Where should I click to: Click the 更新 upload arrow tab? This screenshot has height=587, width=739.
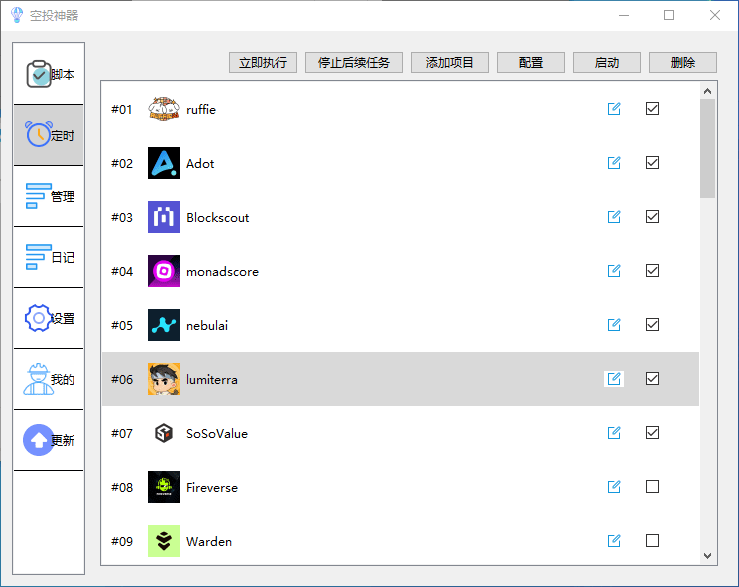click(49, 440)
